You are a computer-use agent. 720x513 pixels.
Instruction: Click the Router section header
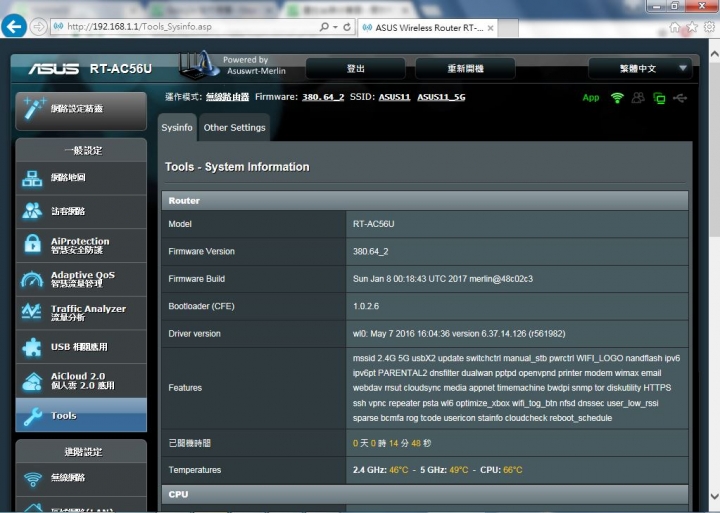click(x=425, y=201)
